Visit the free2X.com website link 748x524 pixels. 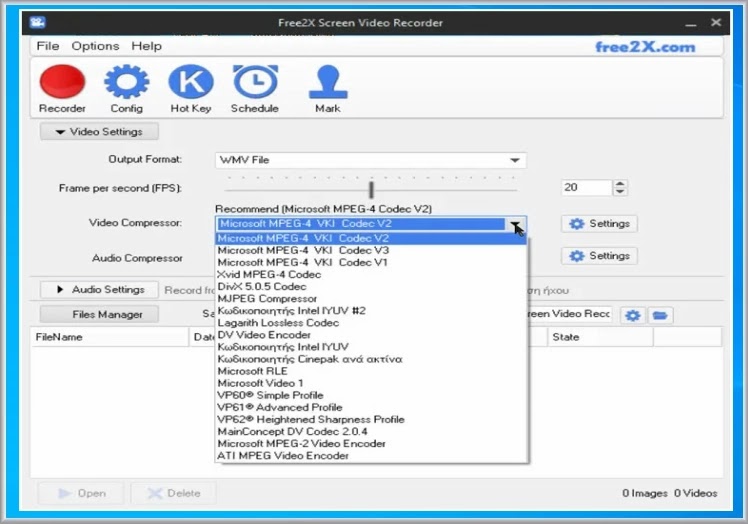[x=645, y=47]
